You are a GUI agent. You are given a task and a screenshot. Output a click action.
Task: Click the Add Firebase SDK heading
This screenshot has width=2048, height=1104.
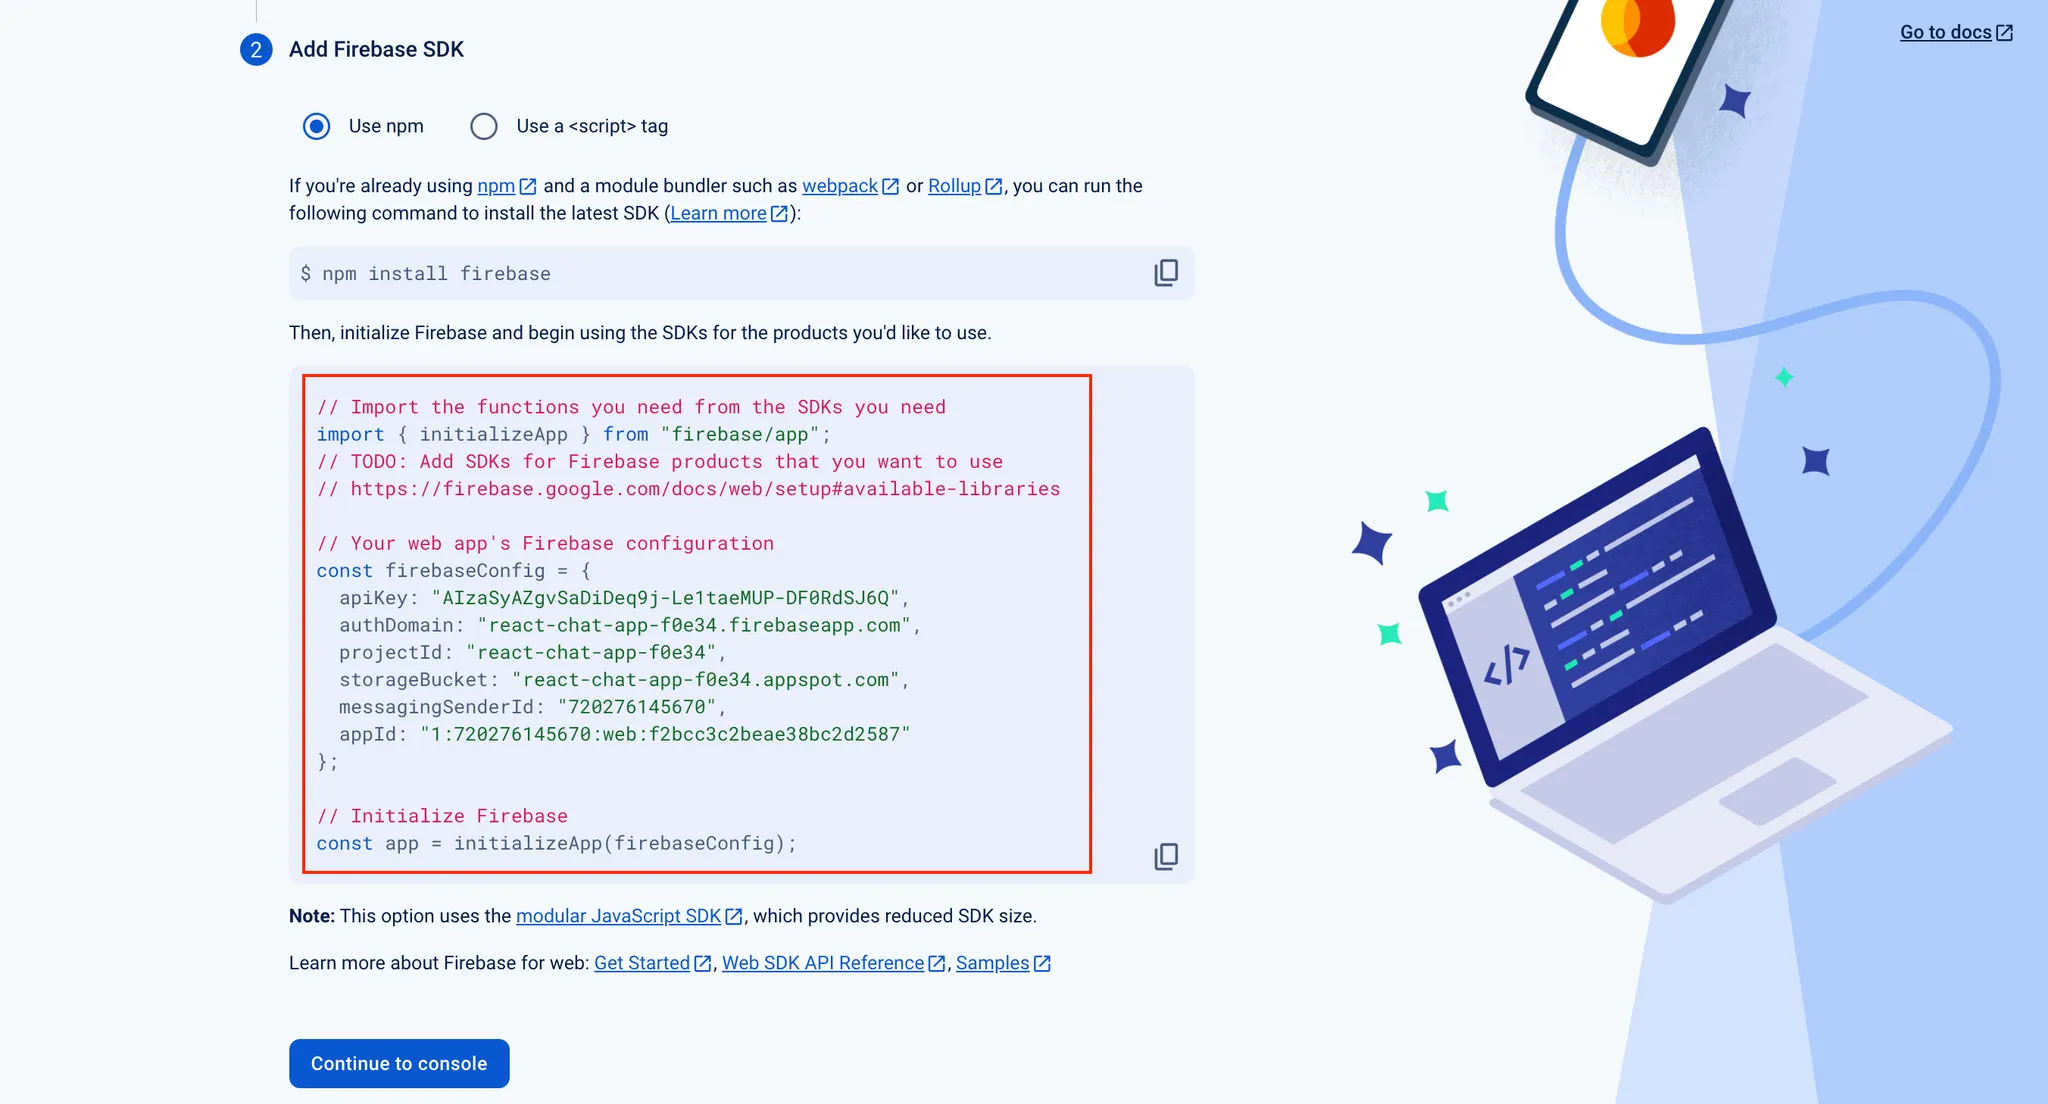point(376,49)
